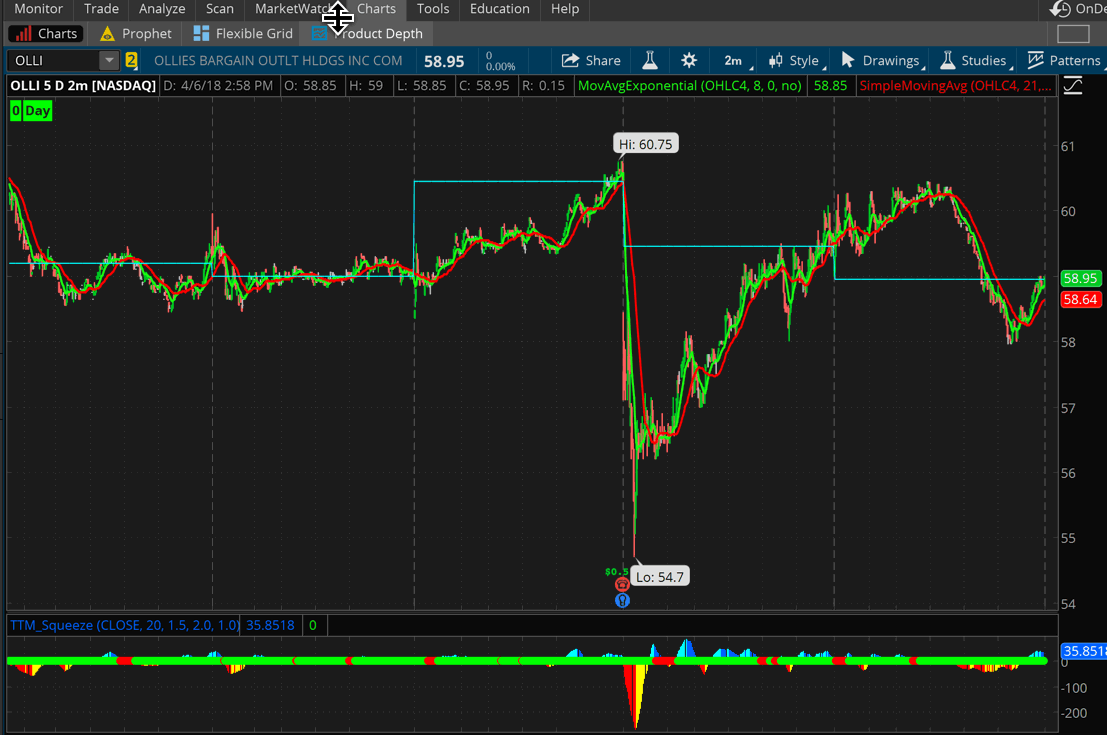Click the TTM_Squeeze study label

point(124,626)
